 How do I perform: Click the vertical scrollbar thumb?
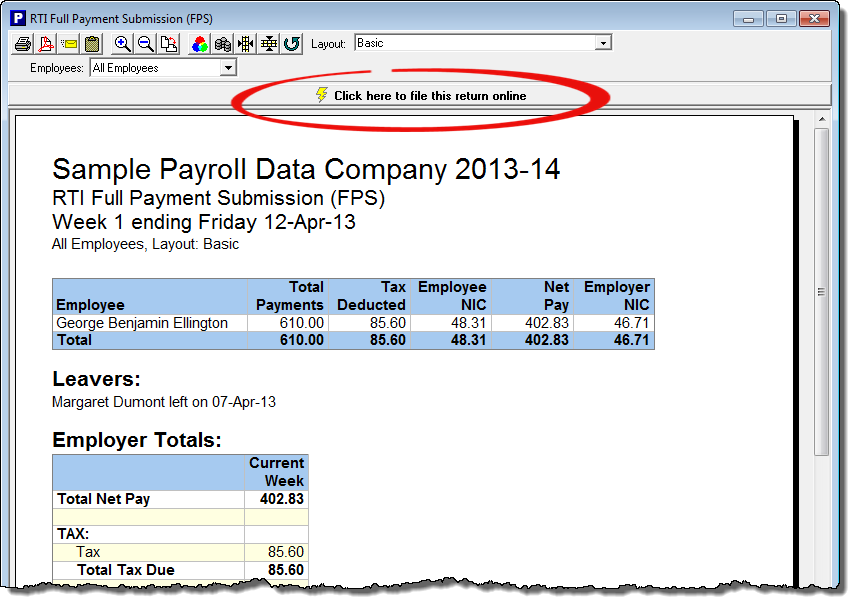click(821, 290)
